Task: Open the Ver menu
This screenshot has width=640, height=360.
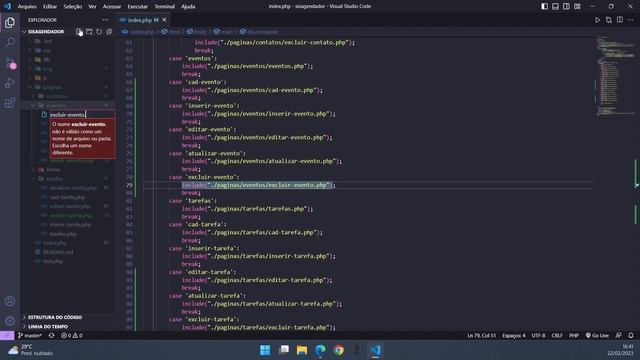Action: pos(92,6)
